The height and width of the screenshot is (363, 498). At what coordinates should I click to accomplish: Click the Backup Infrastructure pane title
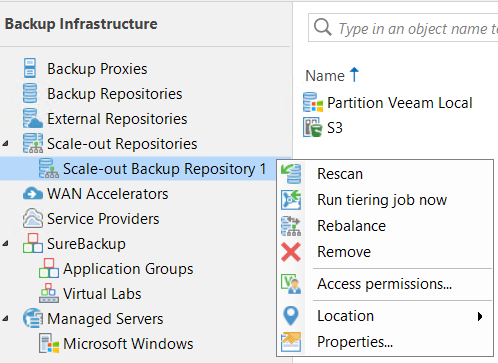click(x=81, y=24)
